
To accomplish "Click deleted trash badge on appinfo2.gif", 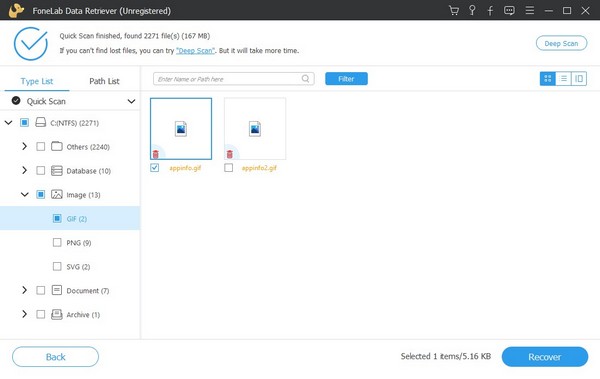I will coord(230,154).
